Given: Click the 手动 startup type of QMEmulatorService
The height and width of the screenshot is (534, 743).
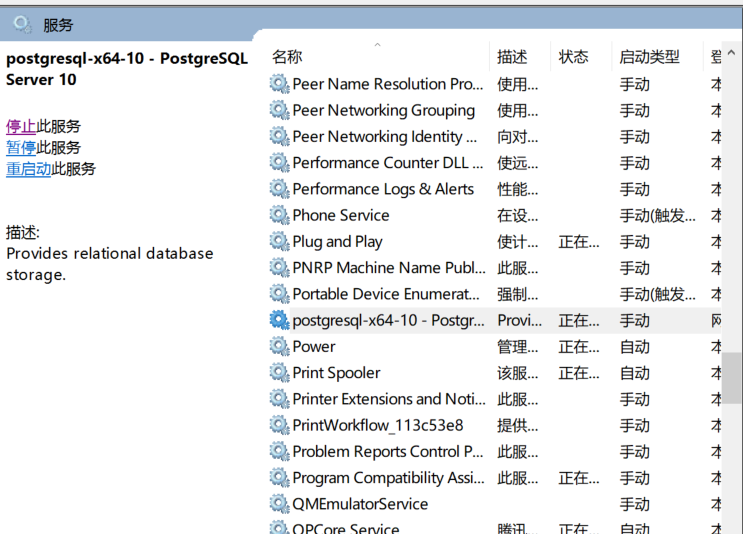Looking at the screenshot, I should [635, 505].
